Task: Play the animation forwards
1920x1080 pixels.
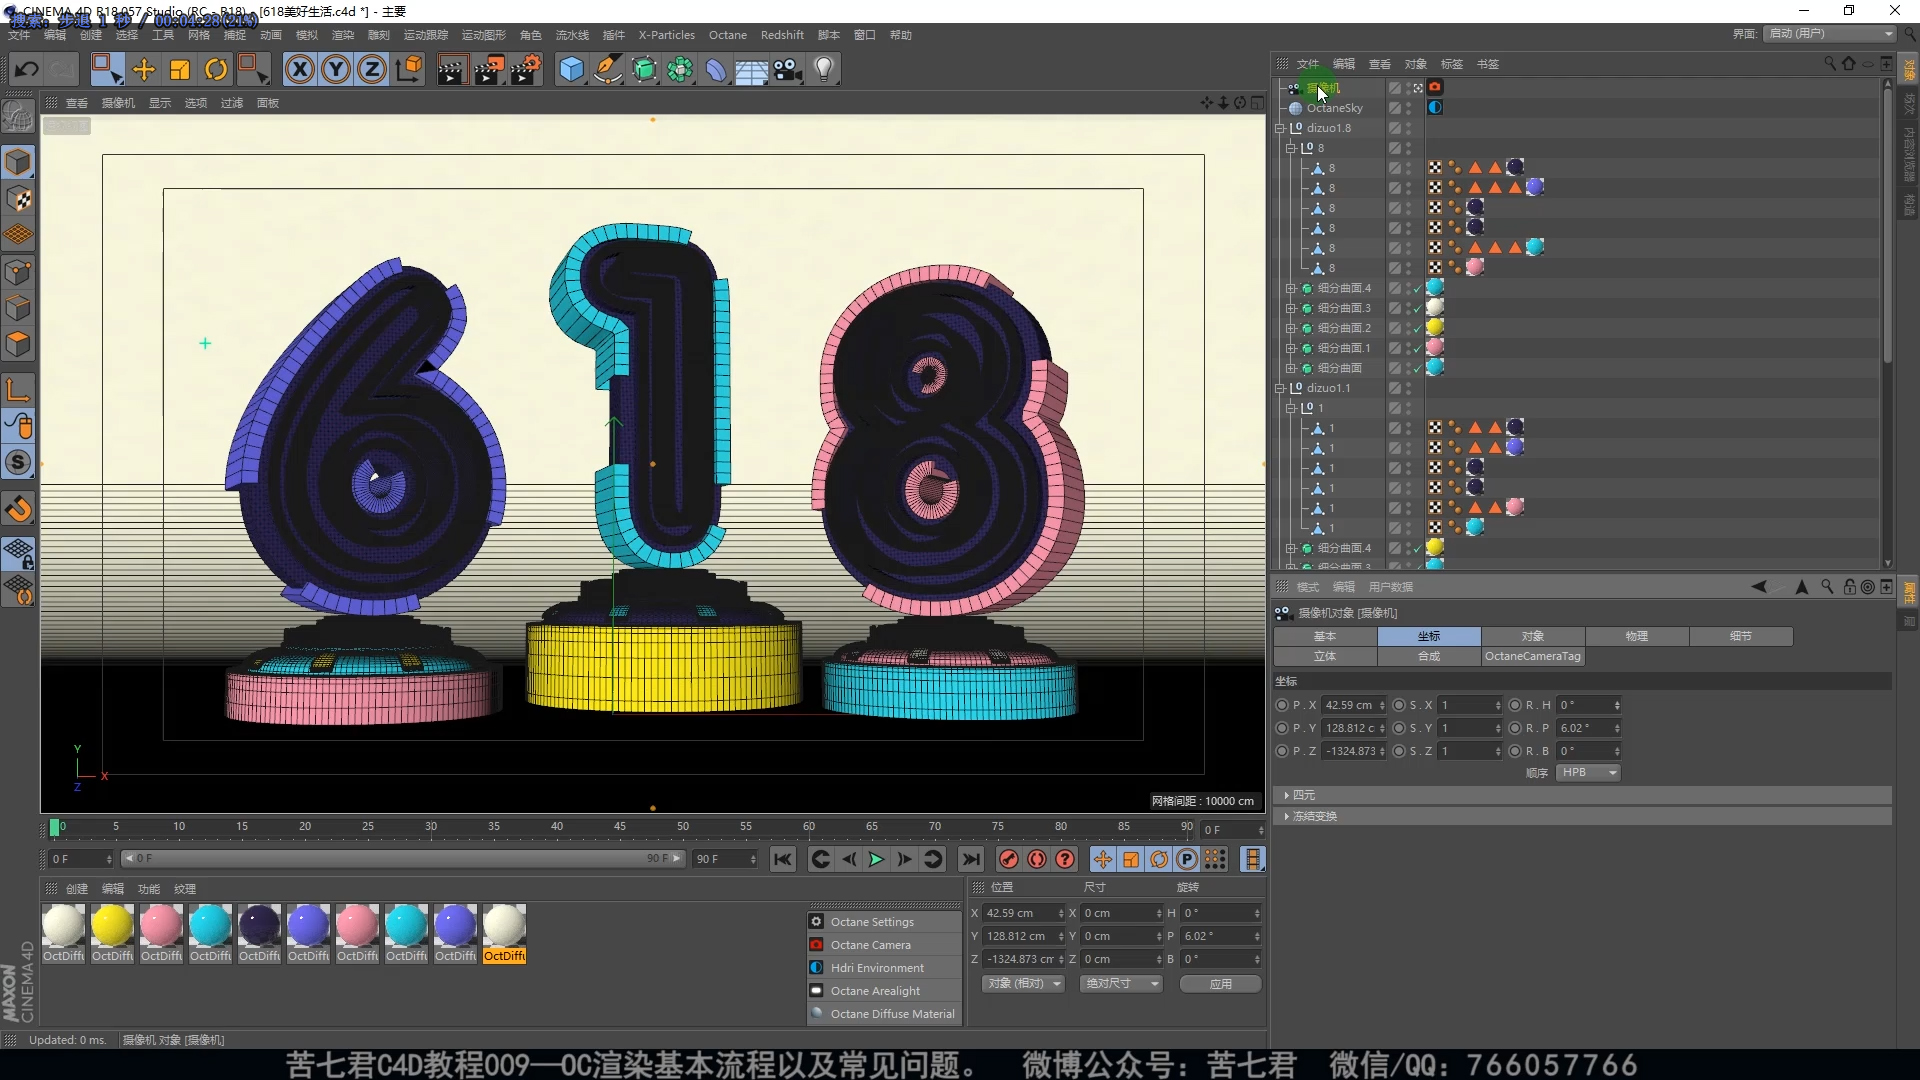Action: pos(876,859)
